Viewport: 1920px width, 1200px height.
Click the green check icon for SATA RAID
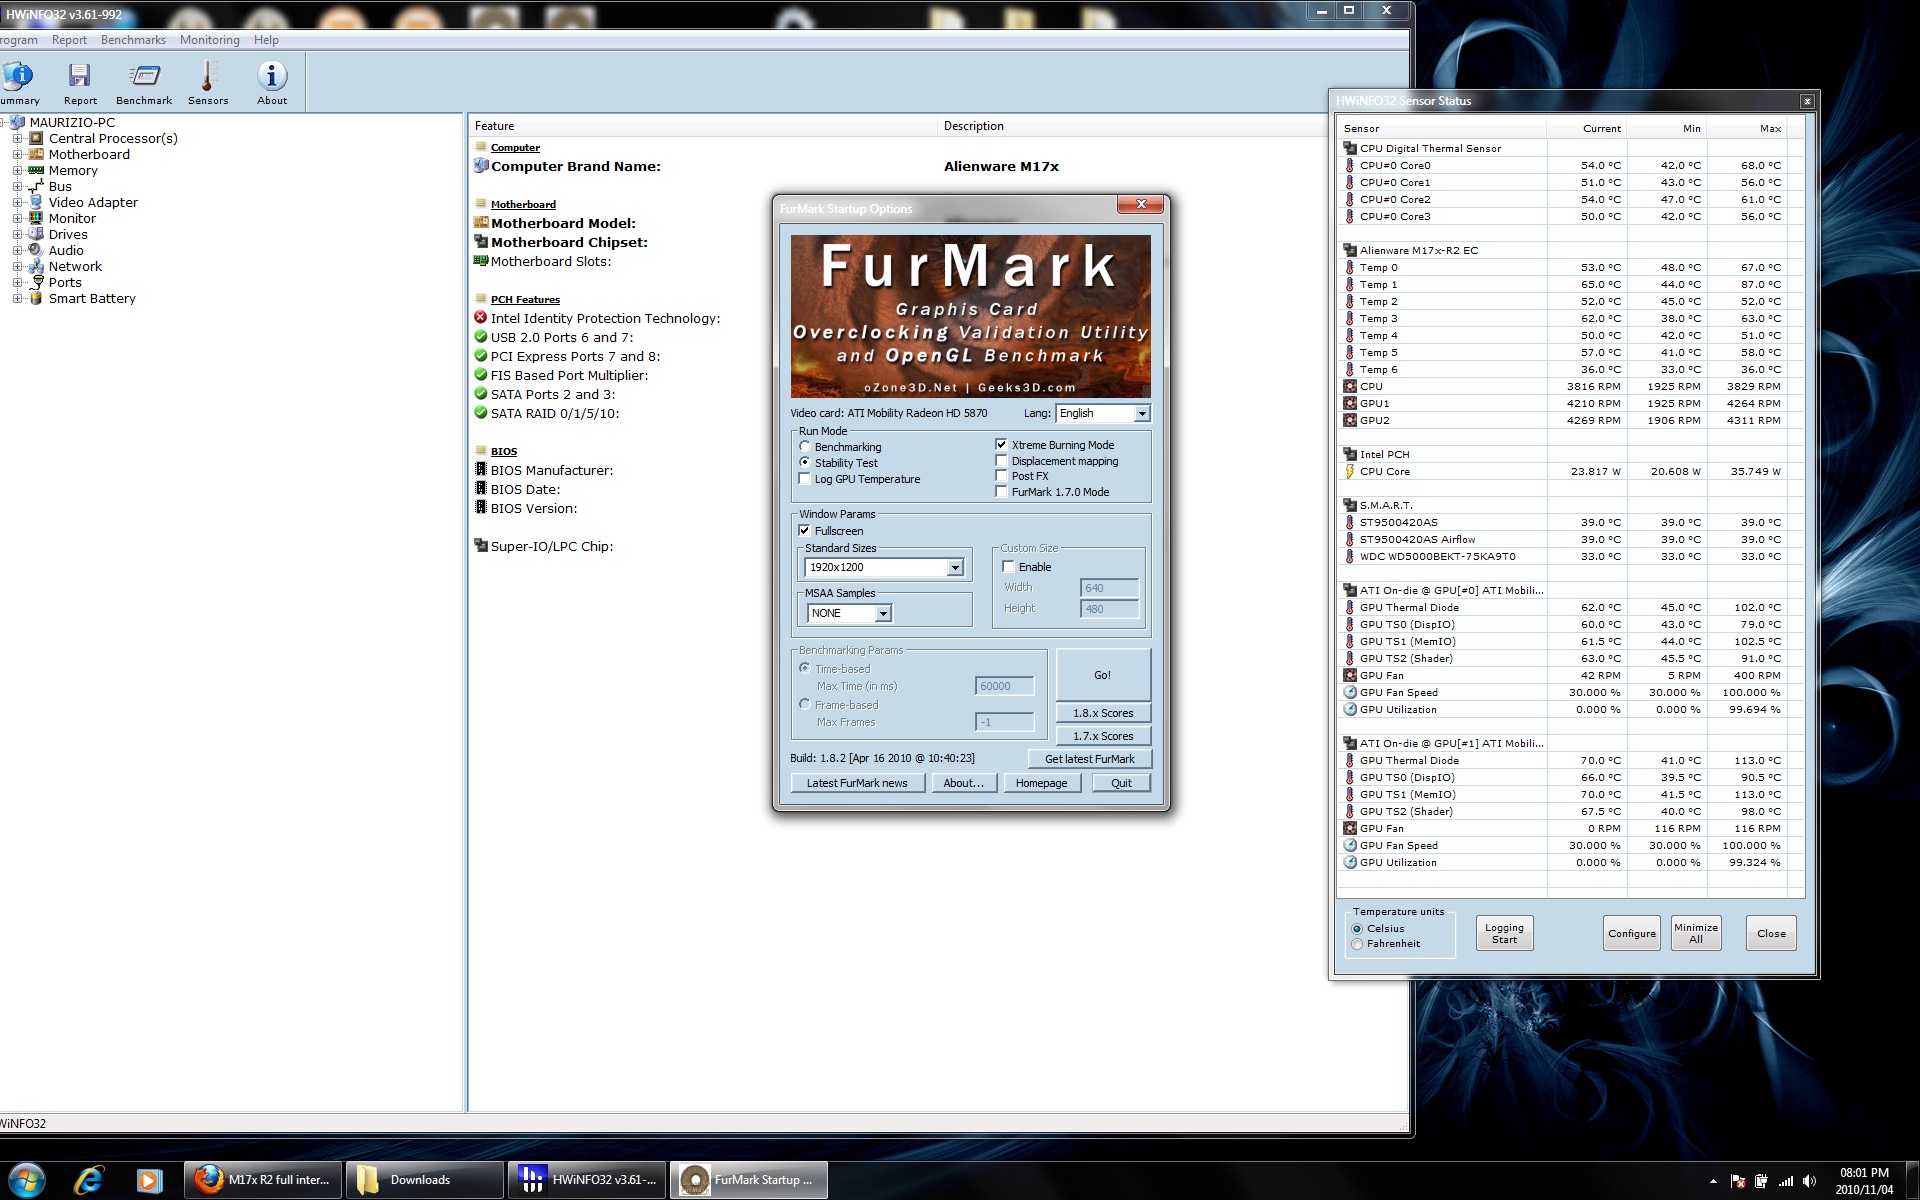tap(481, 413)
